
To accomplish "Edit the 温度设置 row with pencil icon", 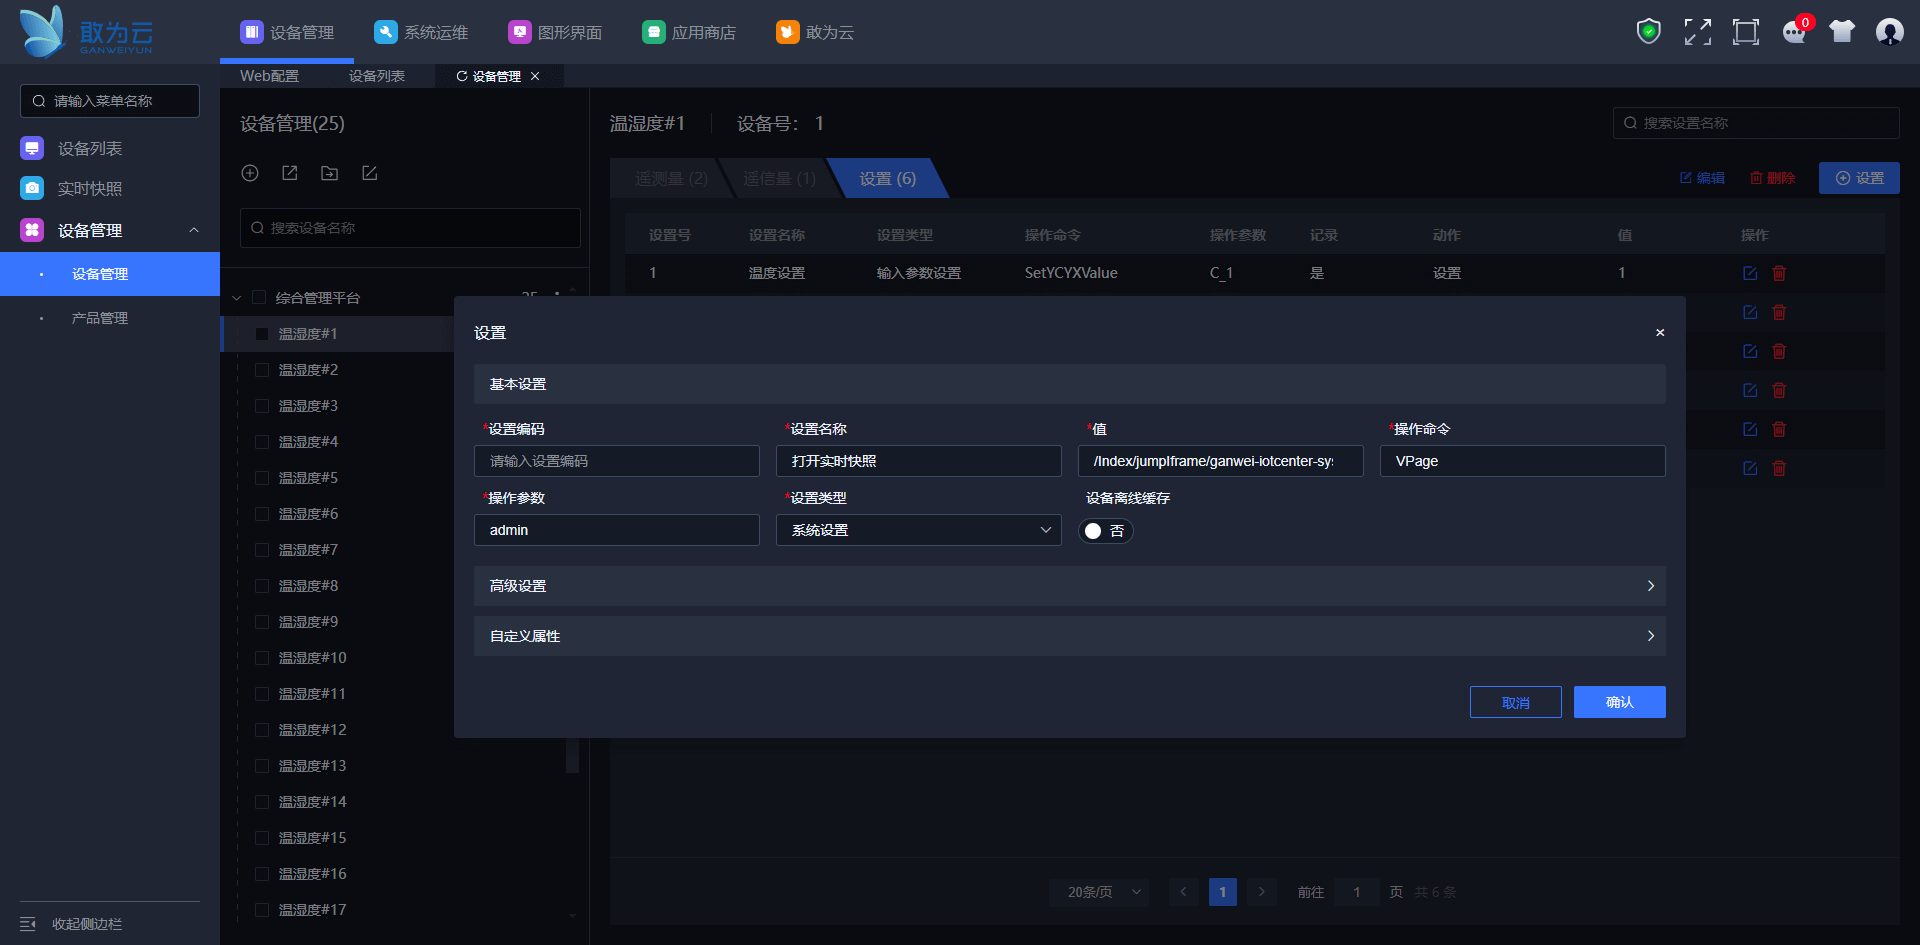I will 1750,273.
